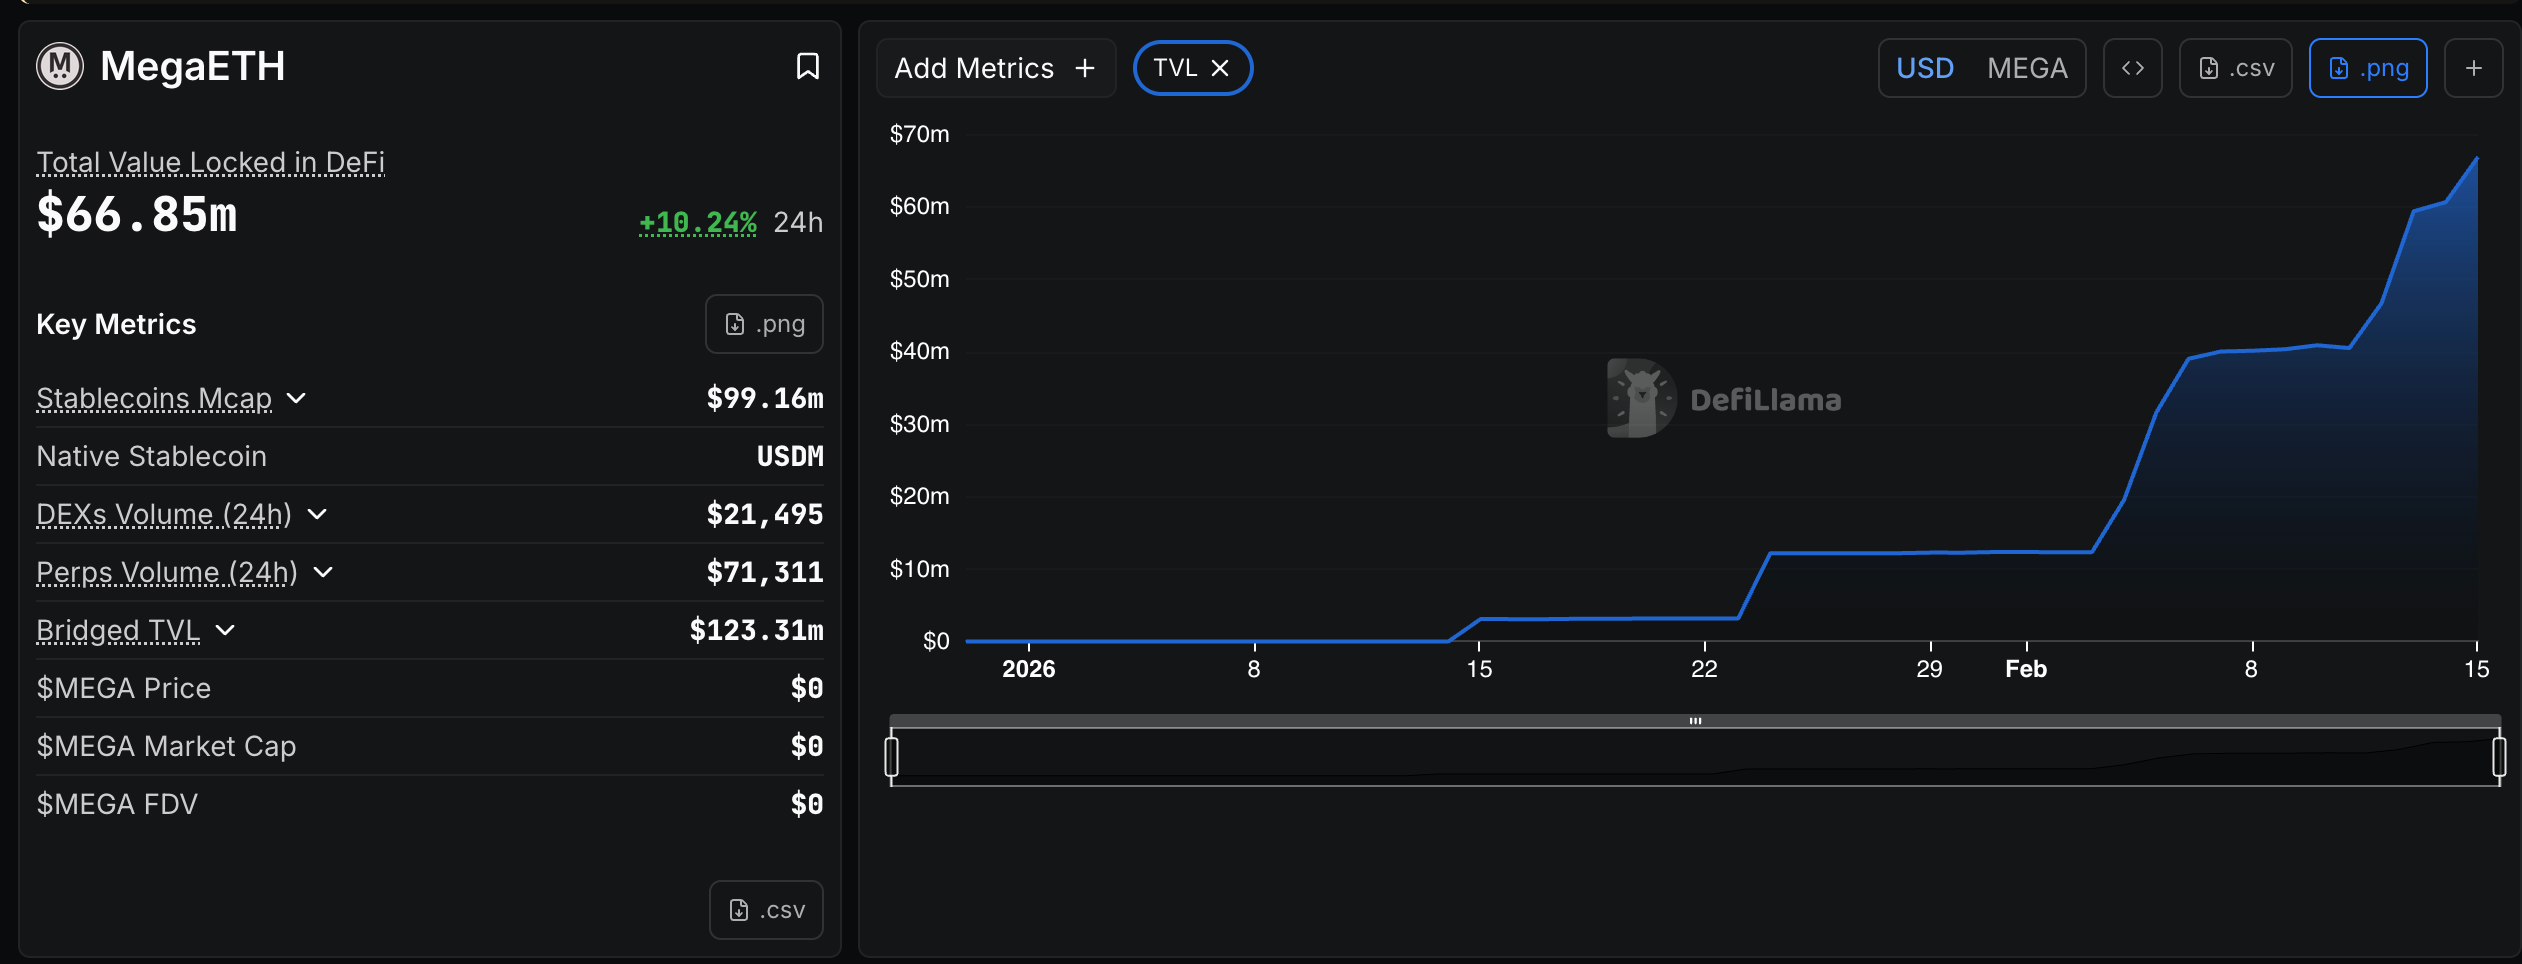The width and height of the screenshot is (2522, 964).
Task: Expand the Perps Volume (24h) row
Action: point(323,572)
